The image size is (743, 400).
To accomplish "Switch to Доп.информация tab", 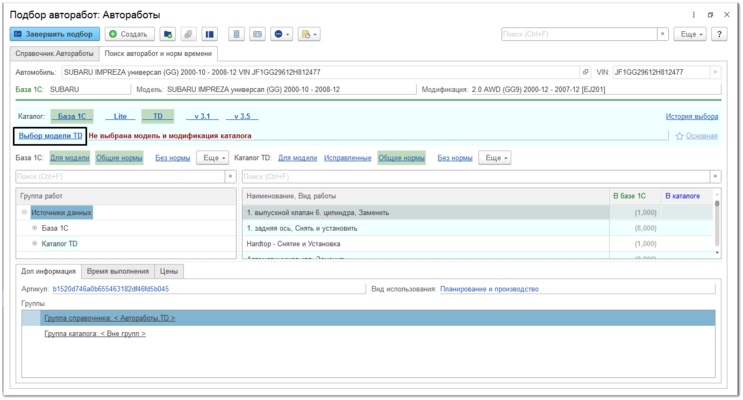I will pos(48,271).
